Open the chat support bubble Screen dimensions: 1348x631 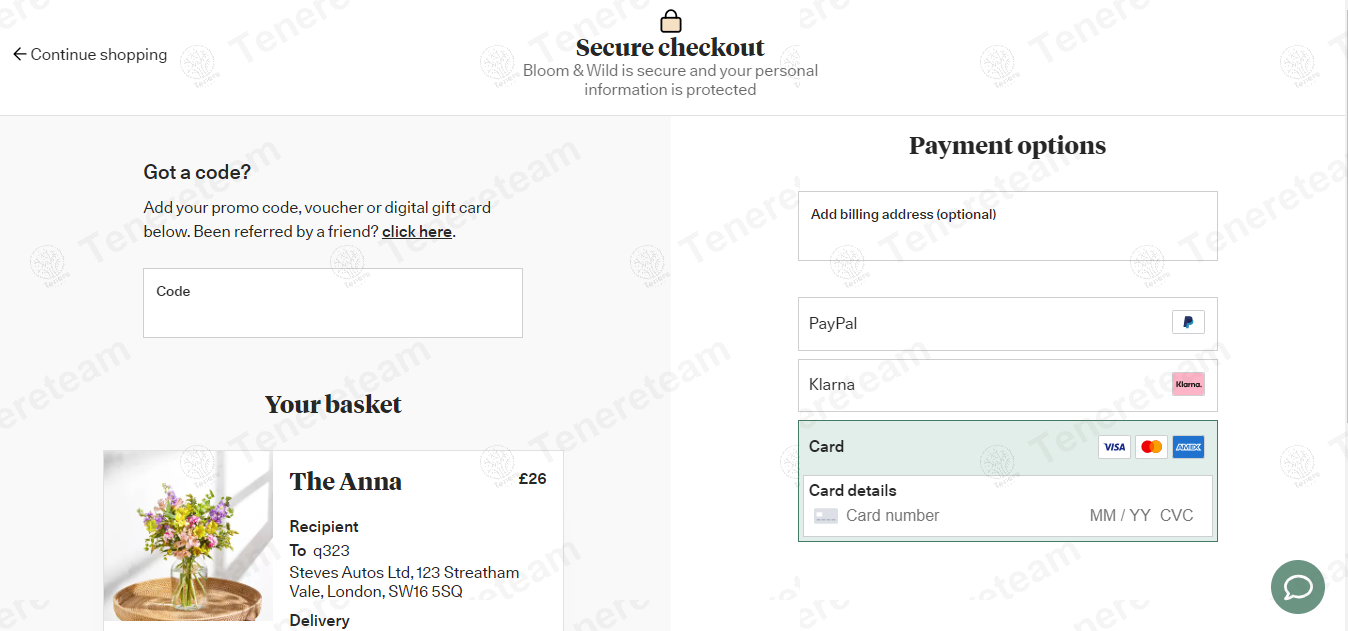click(1297, 586)
